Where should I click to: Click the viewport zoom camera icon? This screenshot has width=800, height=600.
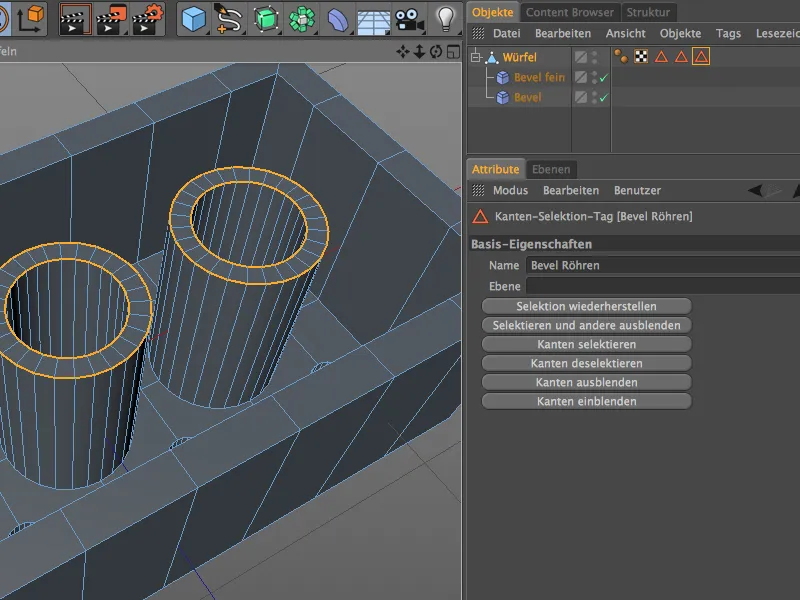[419, 52]
